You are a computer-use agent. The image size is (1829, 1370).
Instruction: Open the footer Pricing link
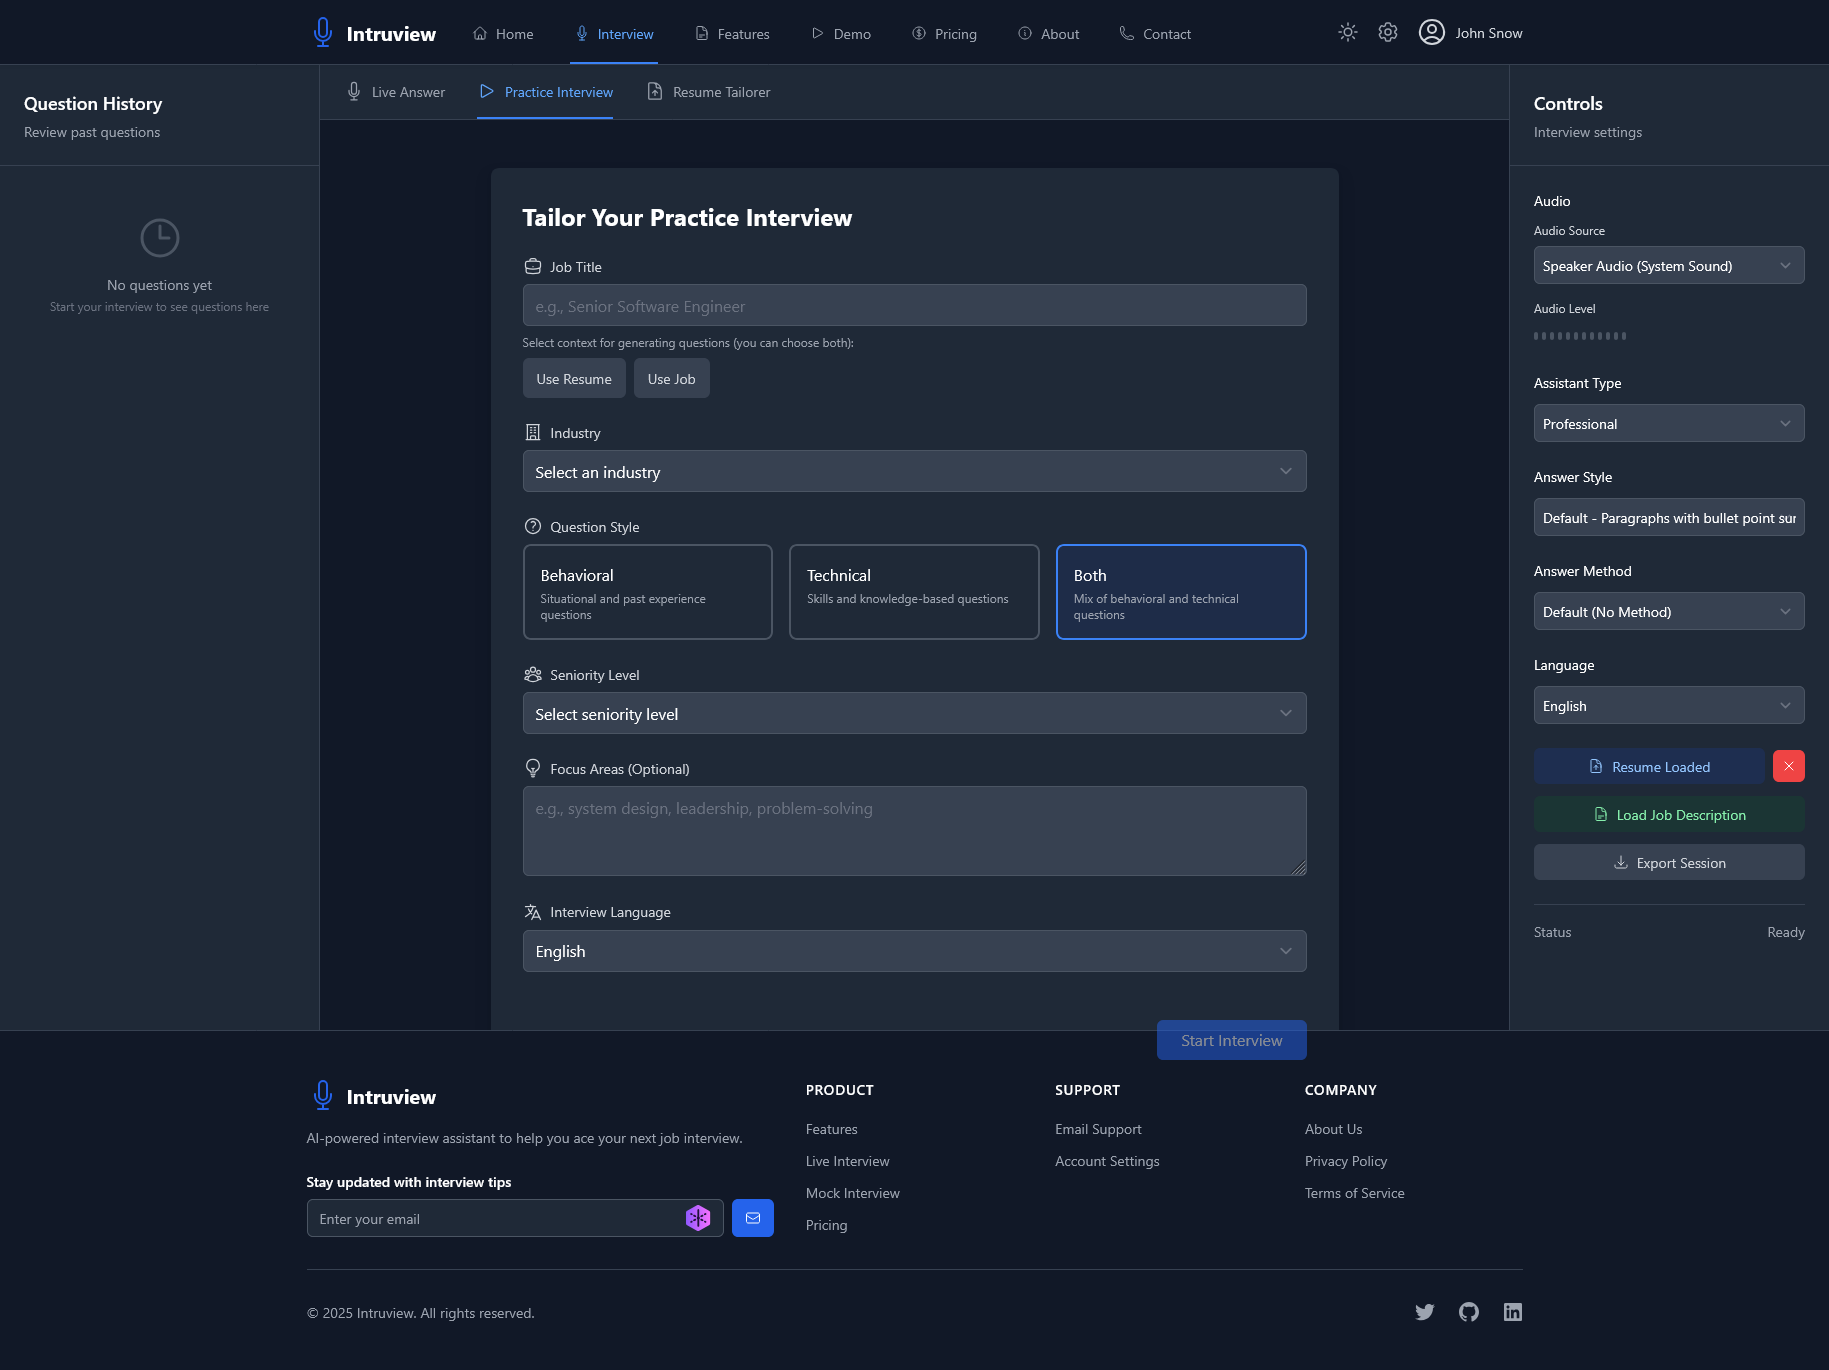[827, 1225]
